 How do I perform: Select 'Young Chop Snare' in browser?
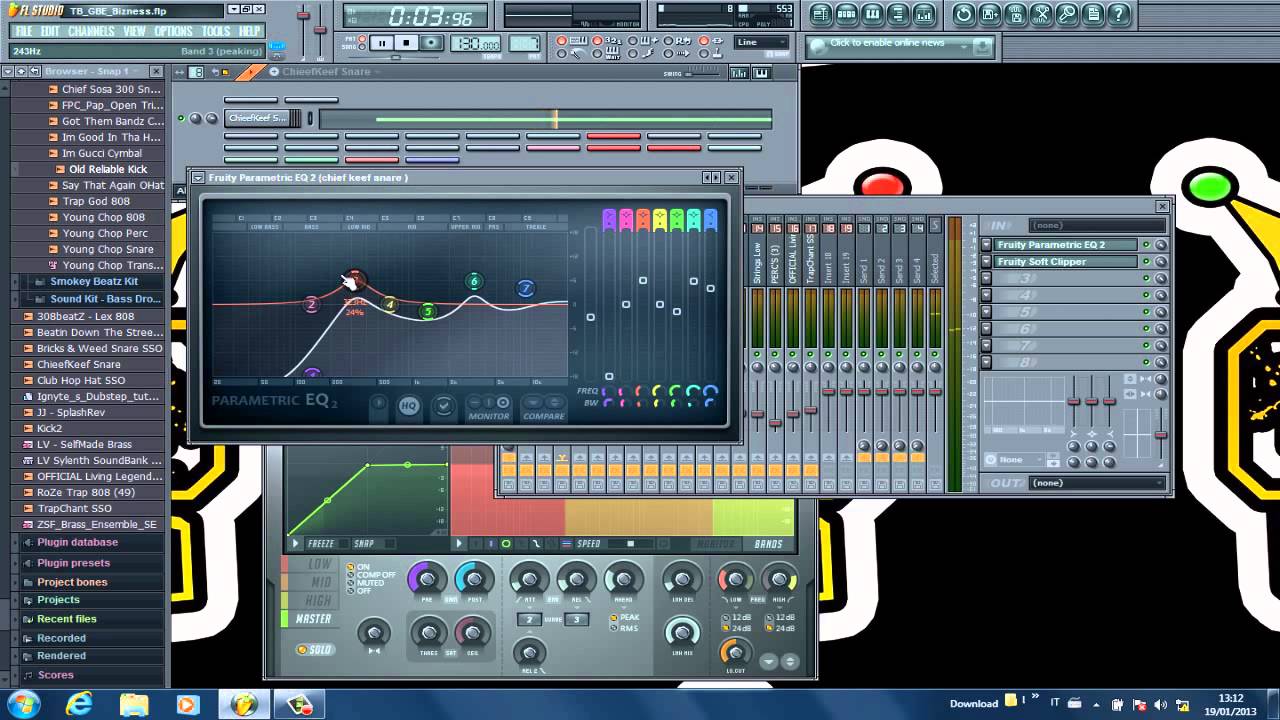point(108,249)
